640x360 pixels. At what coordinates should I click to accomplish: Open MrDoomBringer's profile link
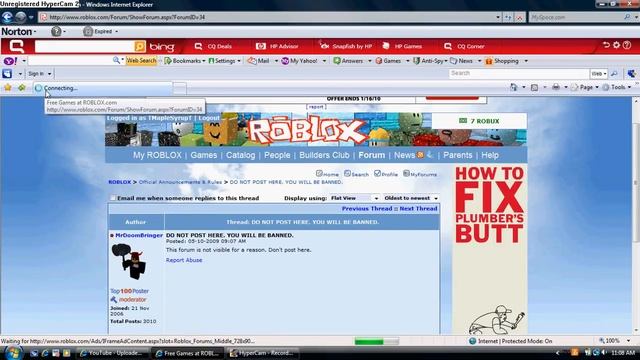click(x=139, y=235)
